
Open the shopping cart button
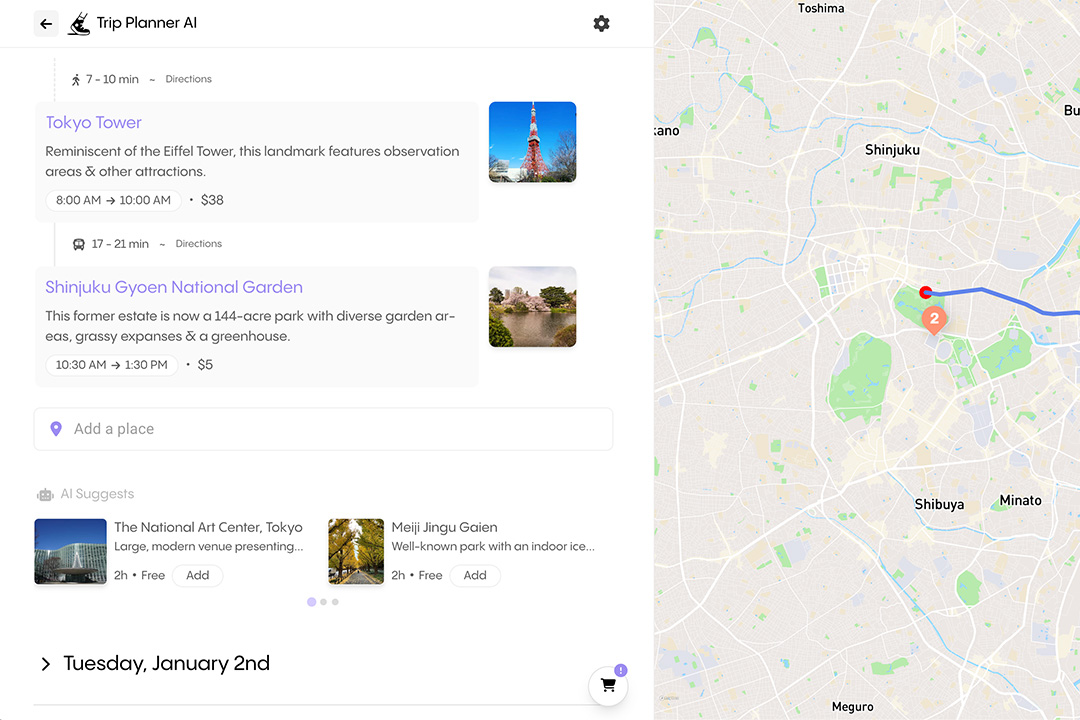[608, 686]
